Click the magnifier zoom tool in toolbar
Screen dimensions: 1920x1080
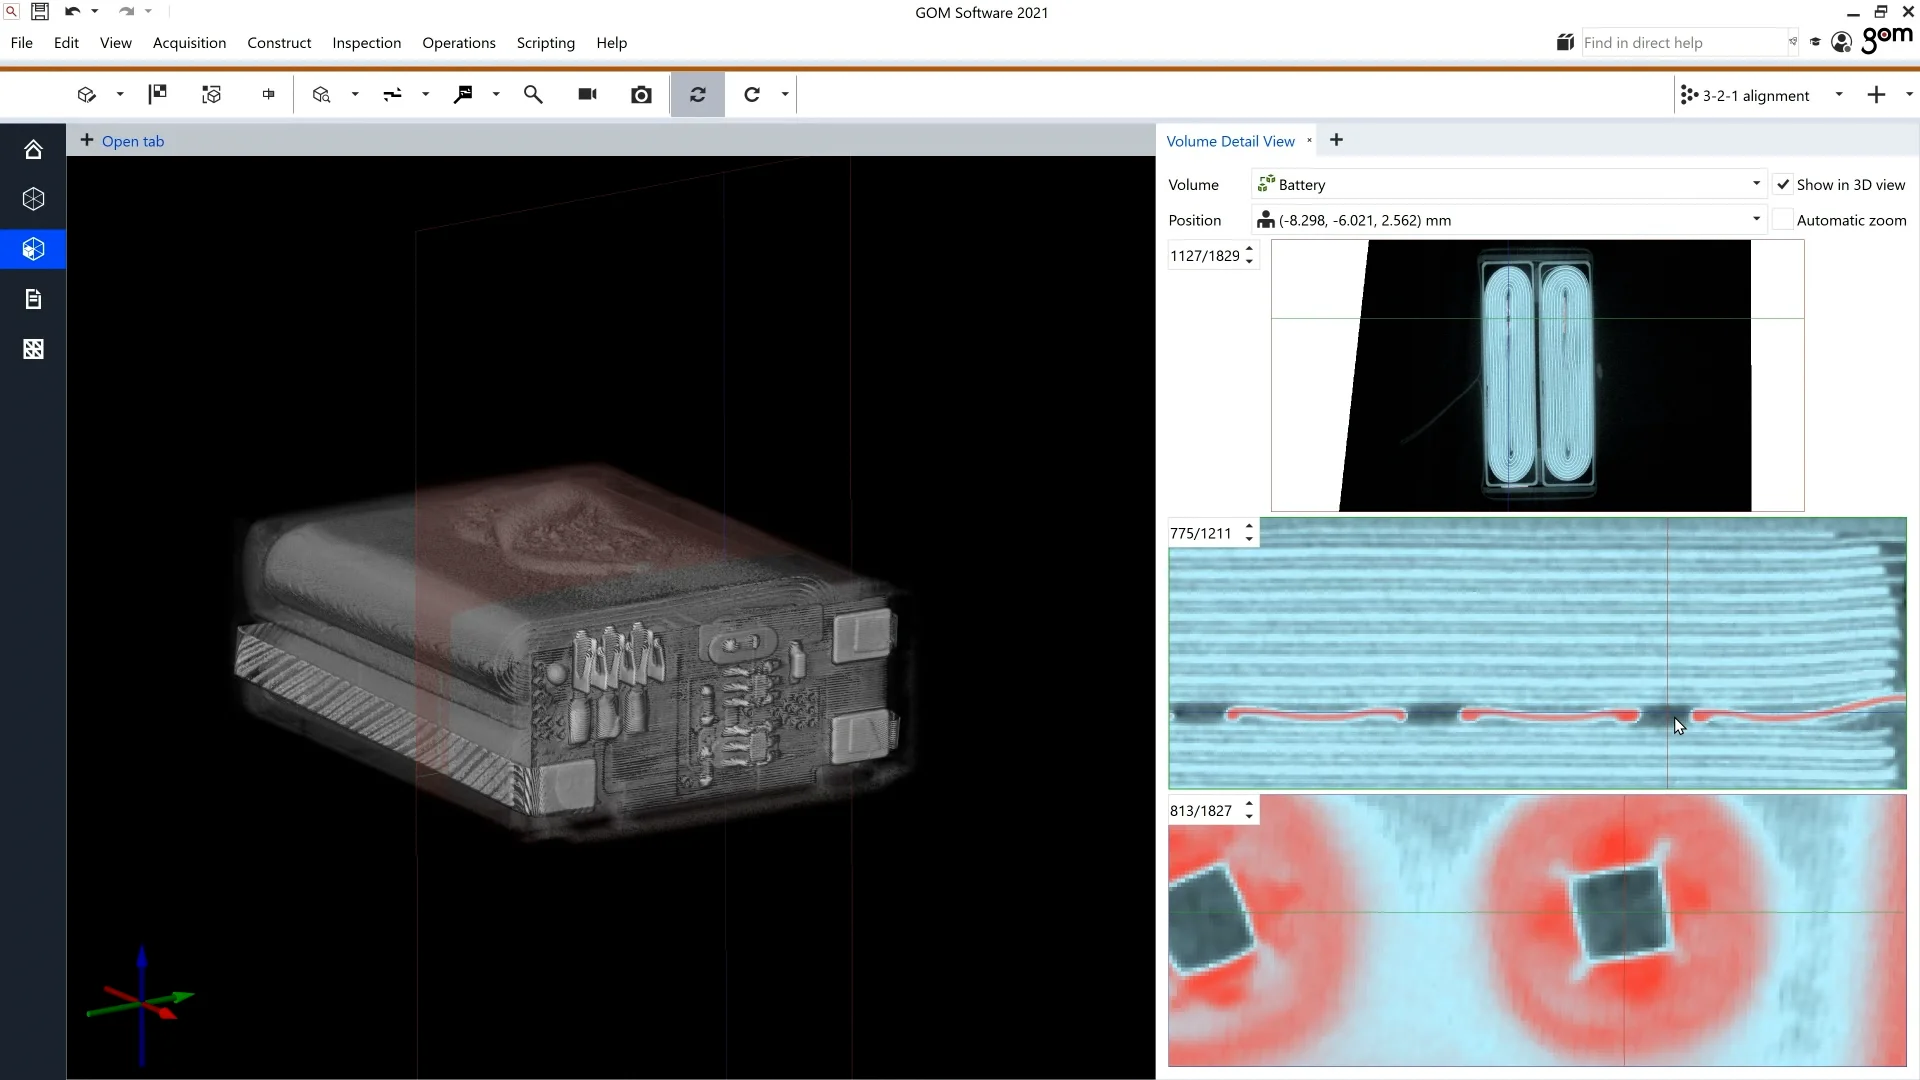coord(533,94)
